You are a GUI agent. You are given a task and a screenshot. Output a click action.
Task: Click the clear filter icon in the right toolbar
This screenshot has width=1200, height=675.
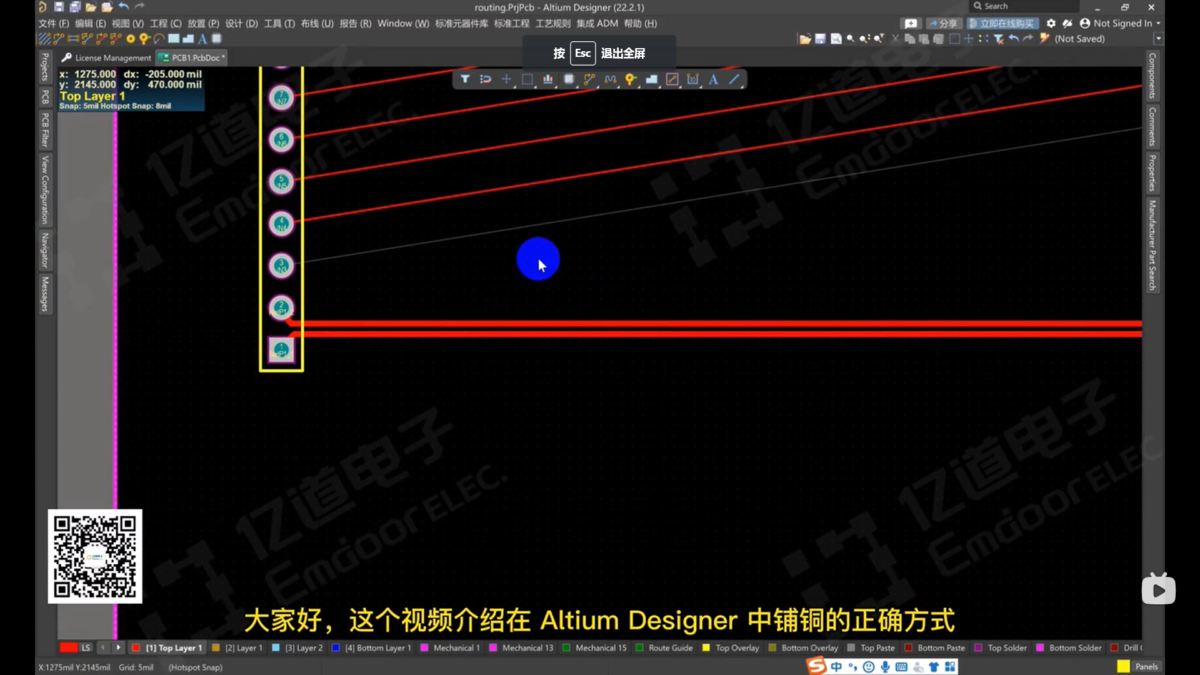(x=998, y=39)
